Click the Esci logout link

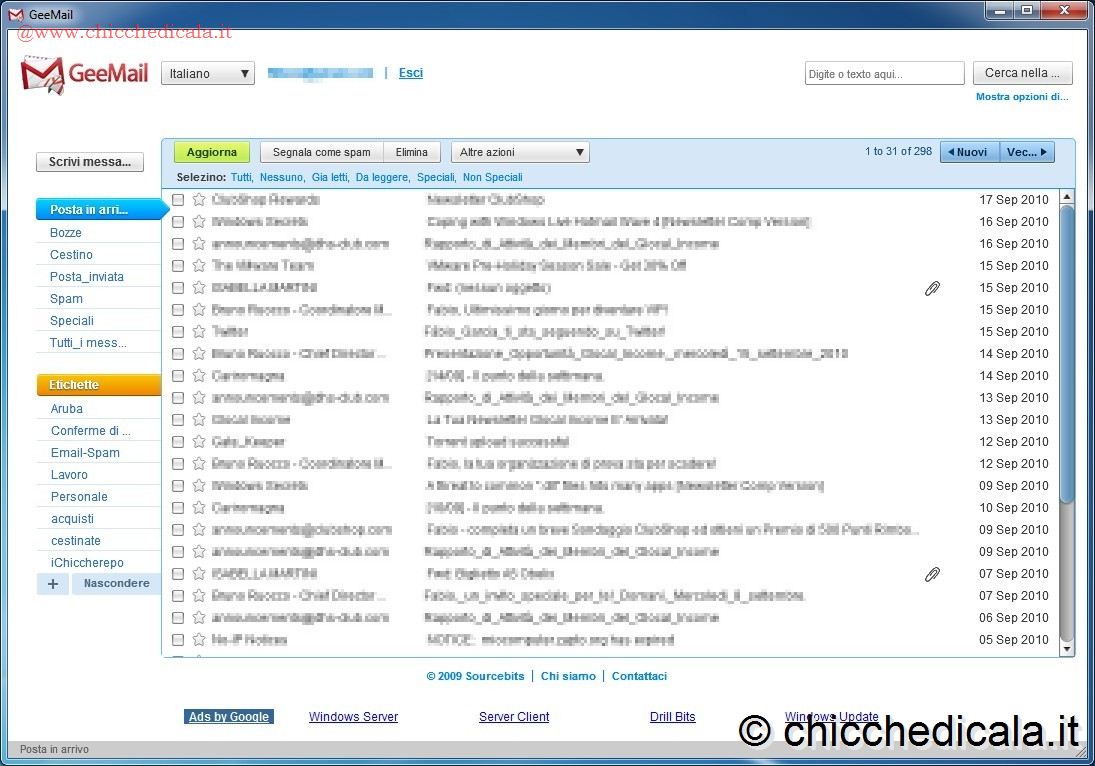(410, 73)
